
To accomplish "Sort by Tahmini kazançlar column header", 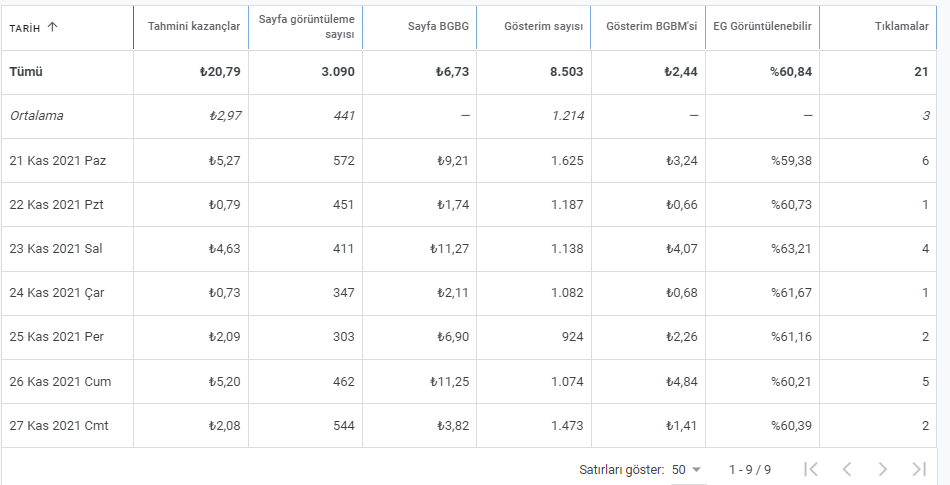I will tap(194, 26).
